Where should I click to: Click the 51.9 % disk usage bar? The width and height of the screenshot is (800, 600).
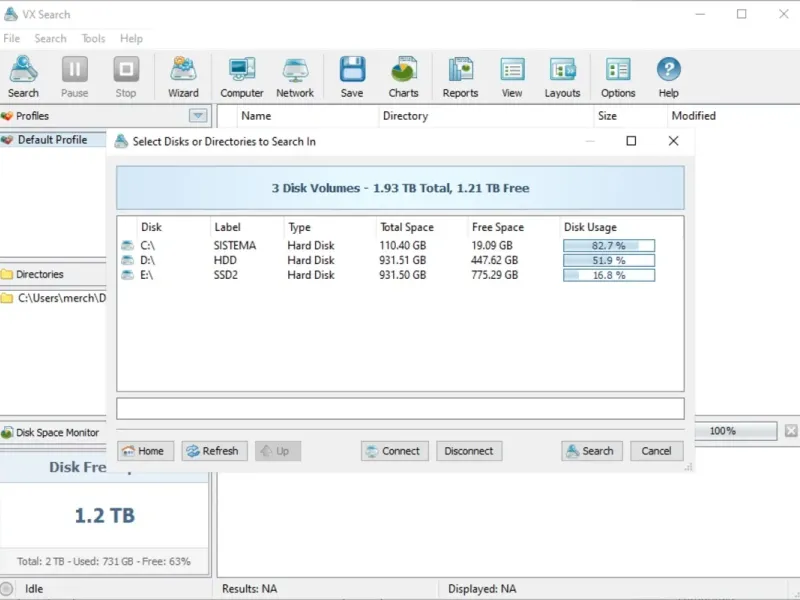point(609,260)
